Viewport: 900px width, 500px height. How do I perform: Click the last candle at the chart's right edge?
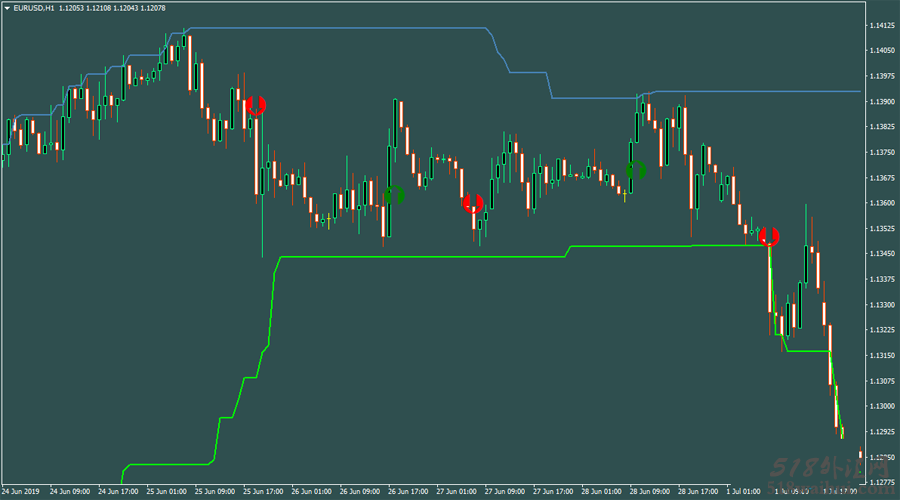pos(860,455)
